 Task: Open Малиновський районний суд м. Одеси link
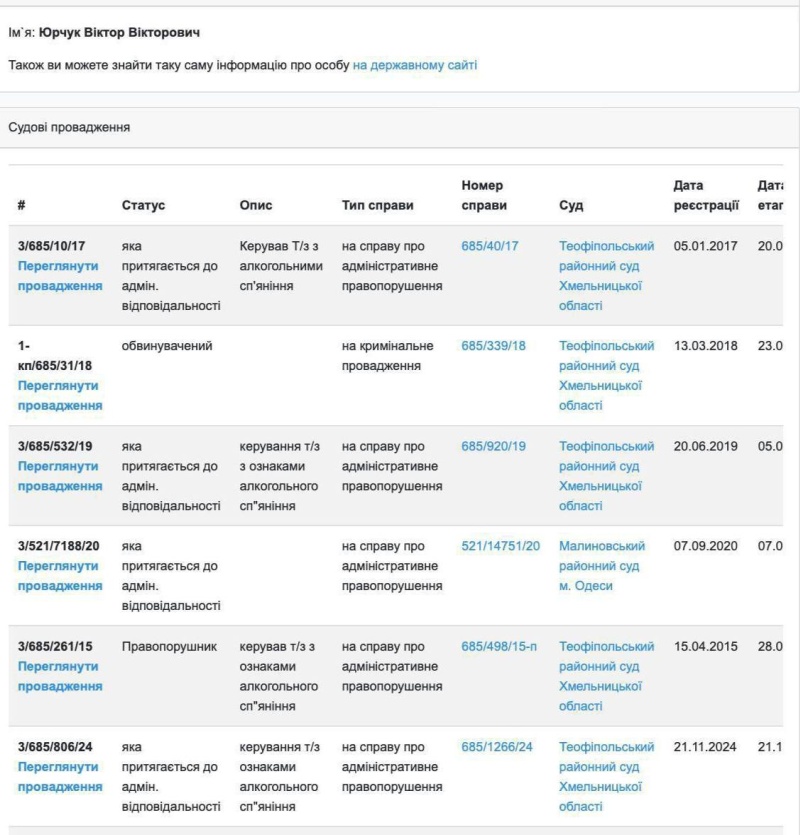(602, 566)
